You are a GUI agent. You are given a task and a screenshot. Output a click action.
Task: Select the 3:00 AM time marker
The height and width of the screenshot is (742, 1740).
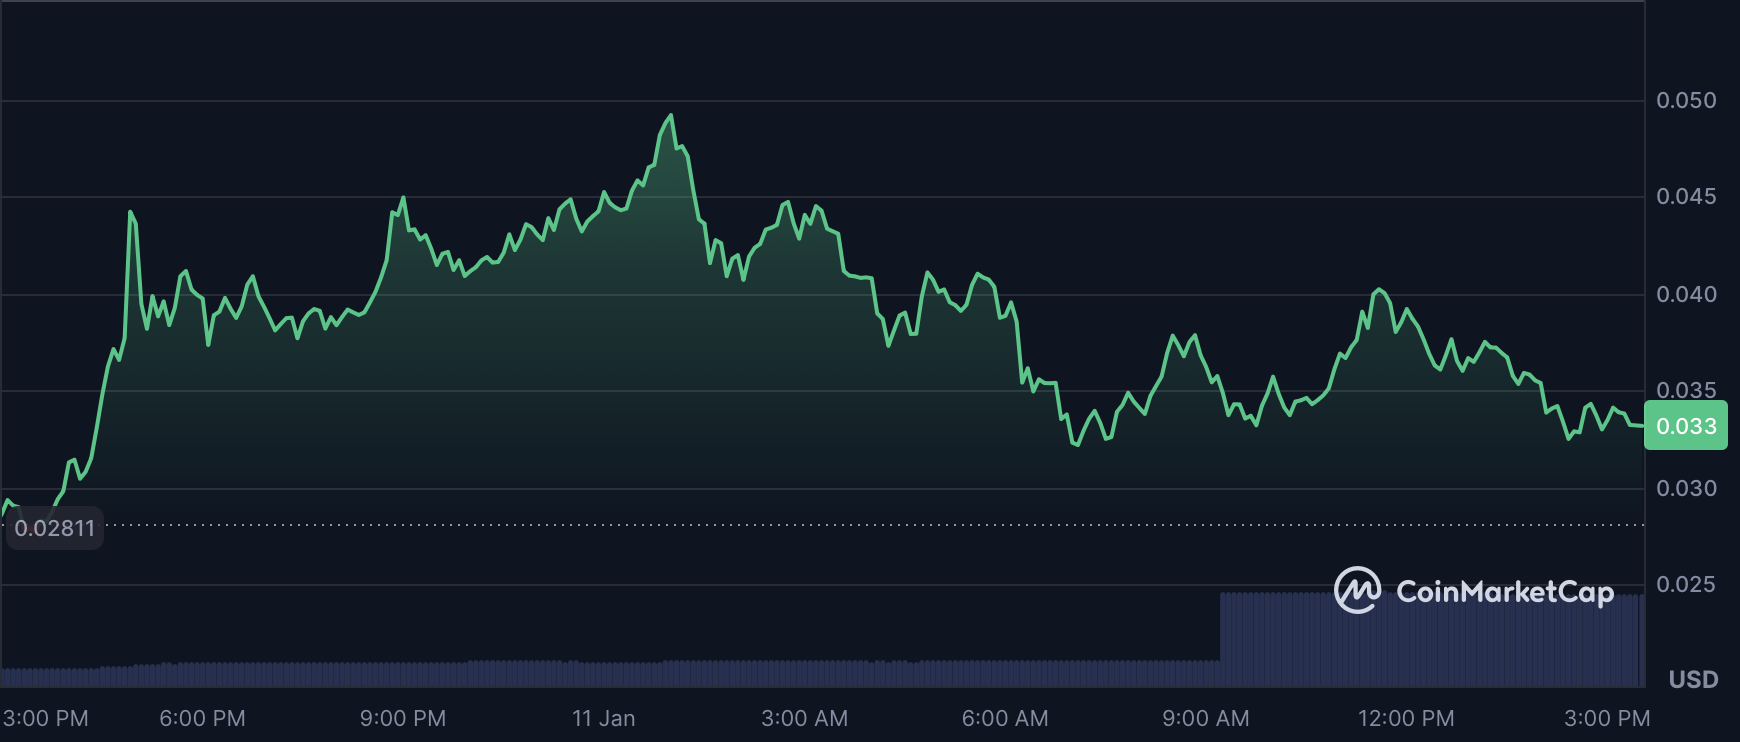click(x=804, y=718)
